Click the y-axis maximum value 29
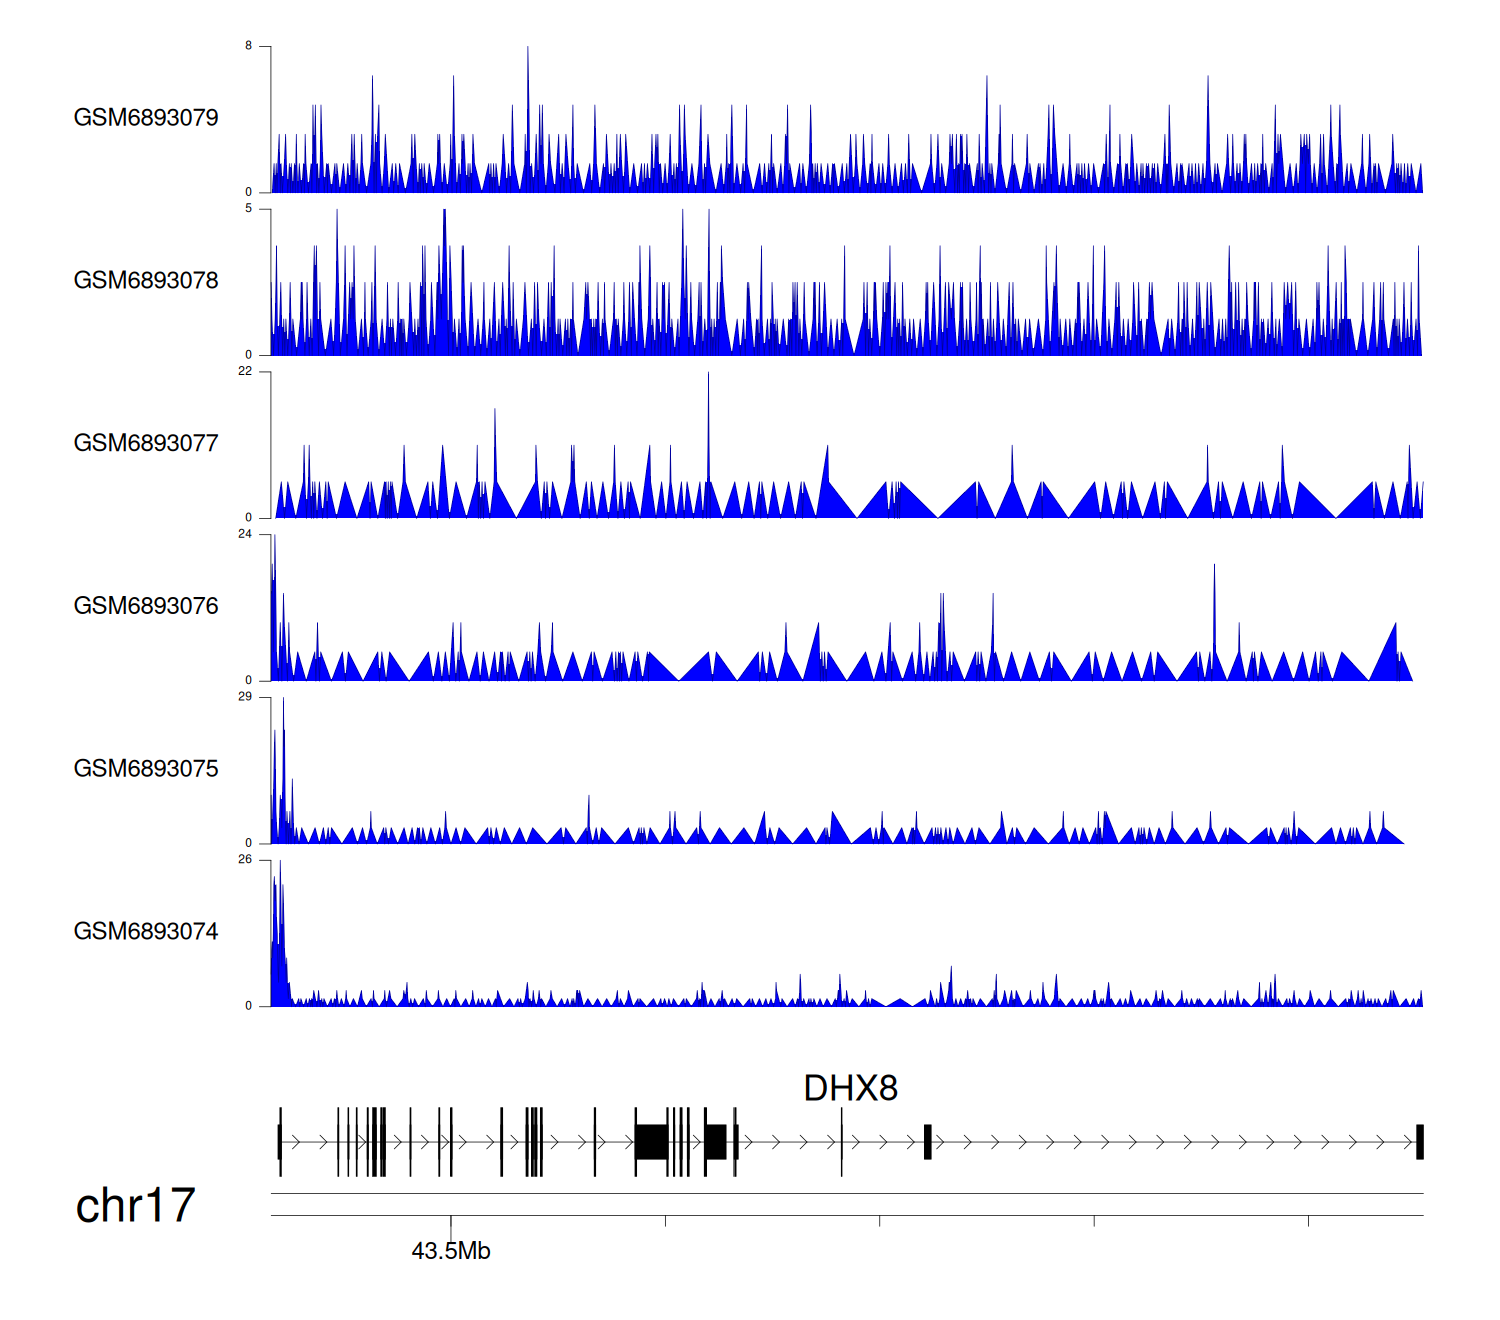Screen dimensions: 1500x1320 245,697
